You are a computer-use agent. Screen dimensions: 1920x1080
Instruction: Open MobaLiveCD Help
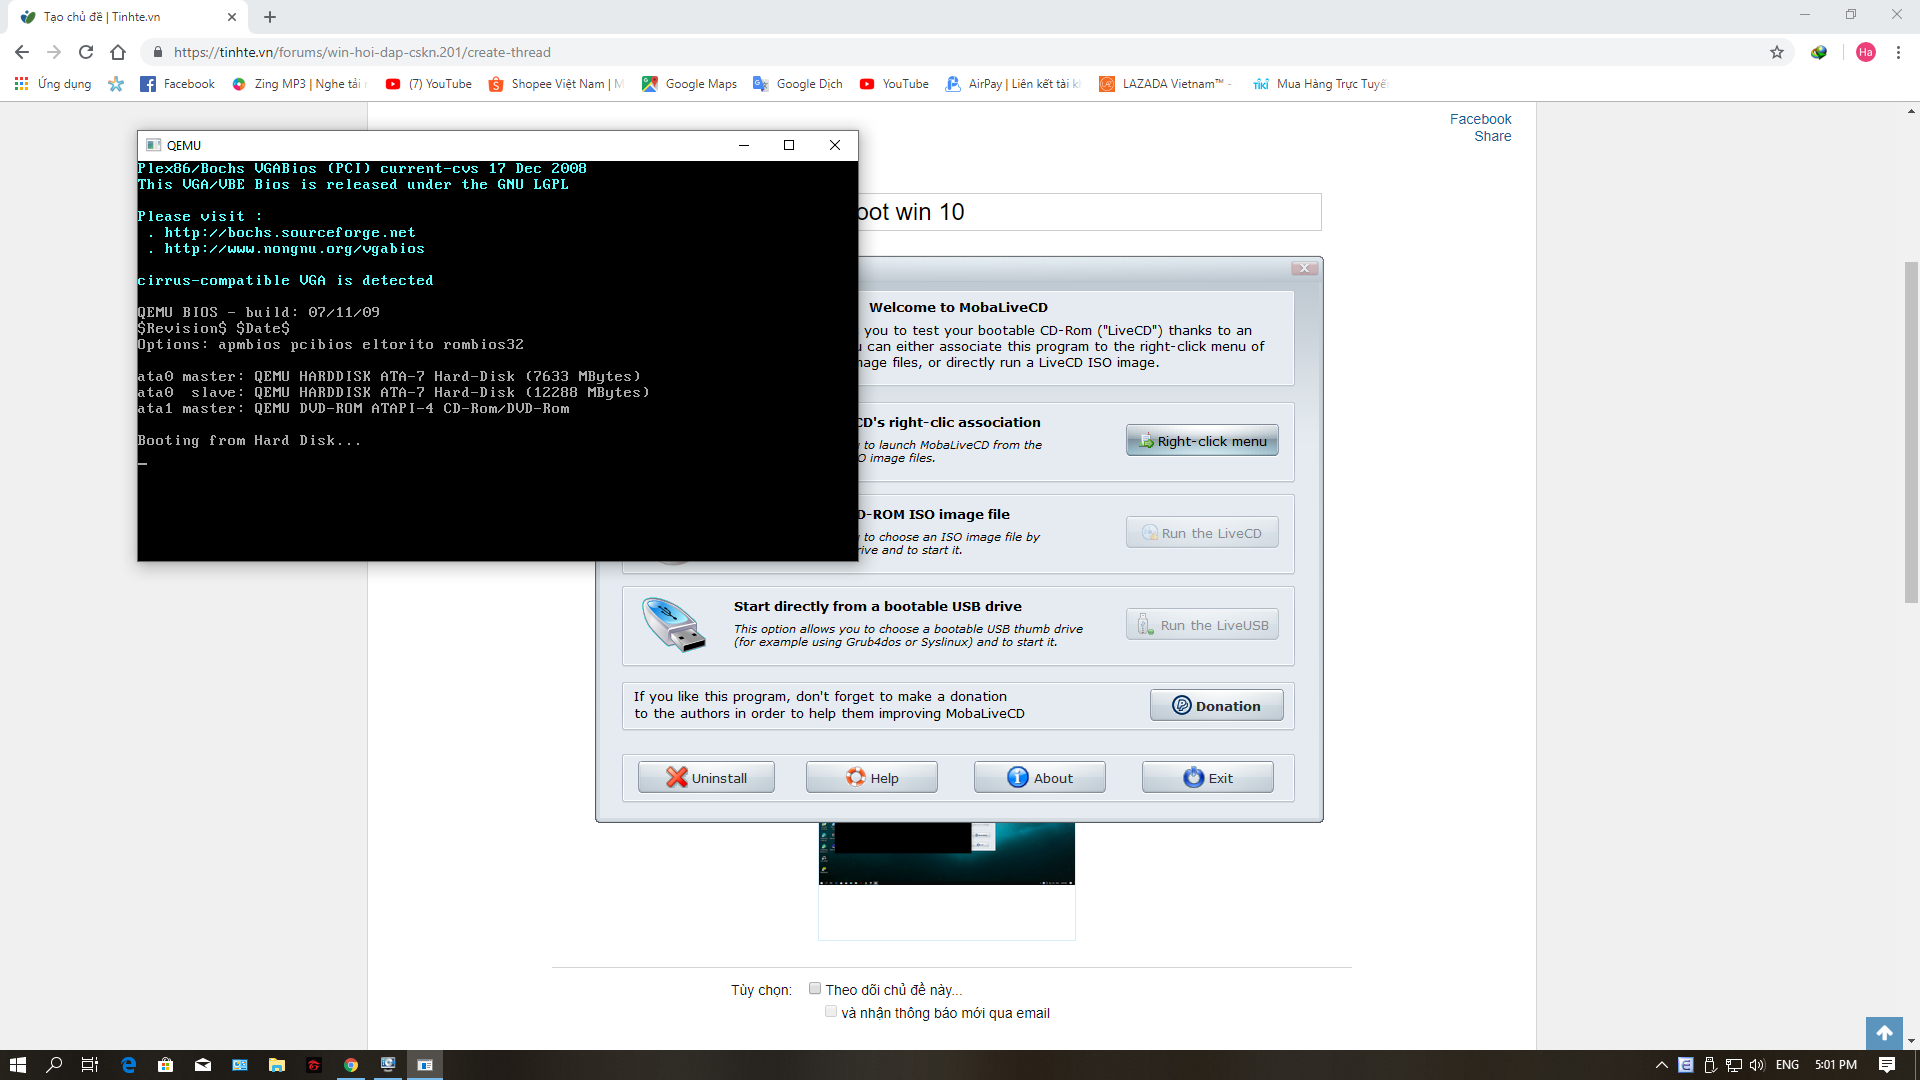[871, 777]
